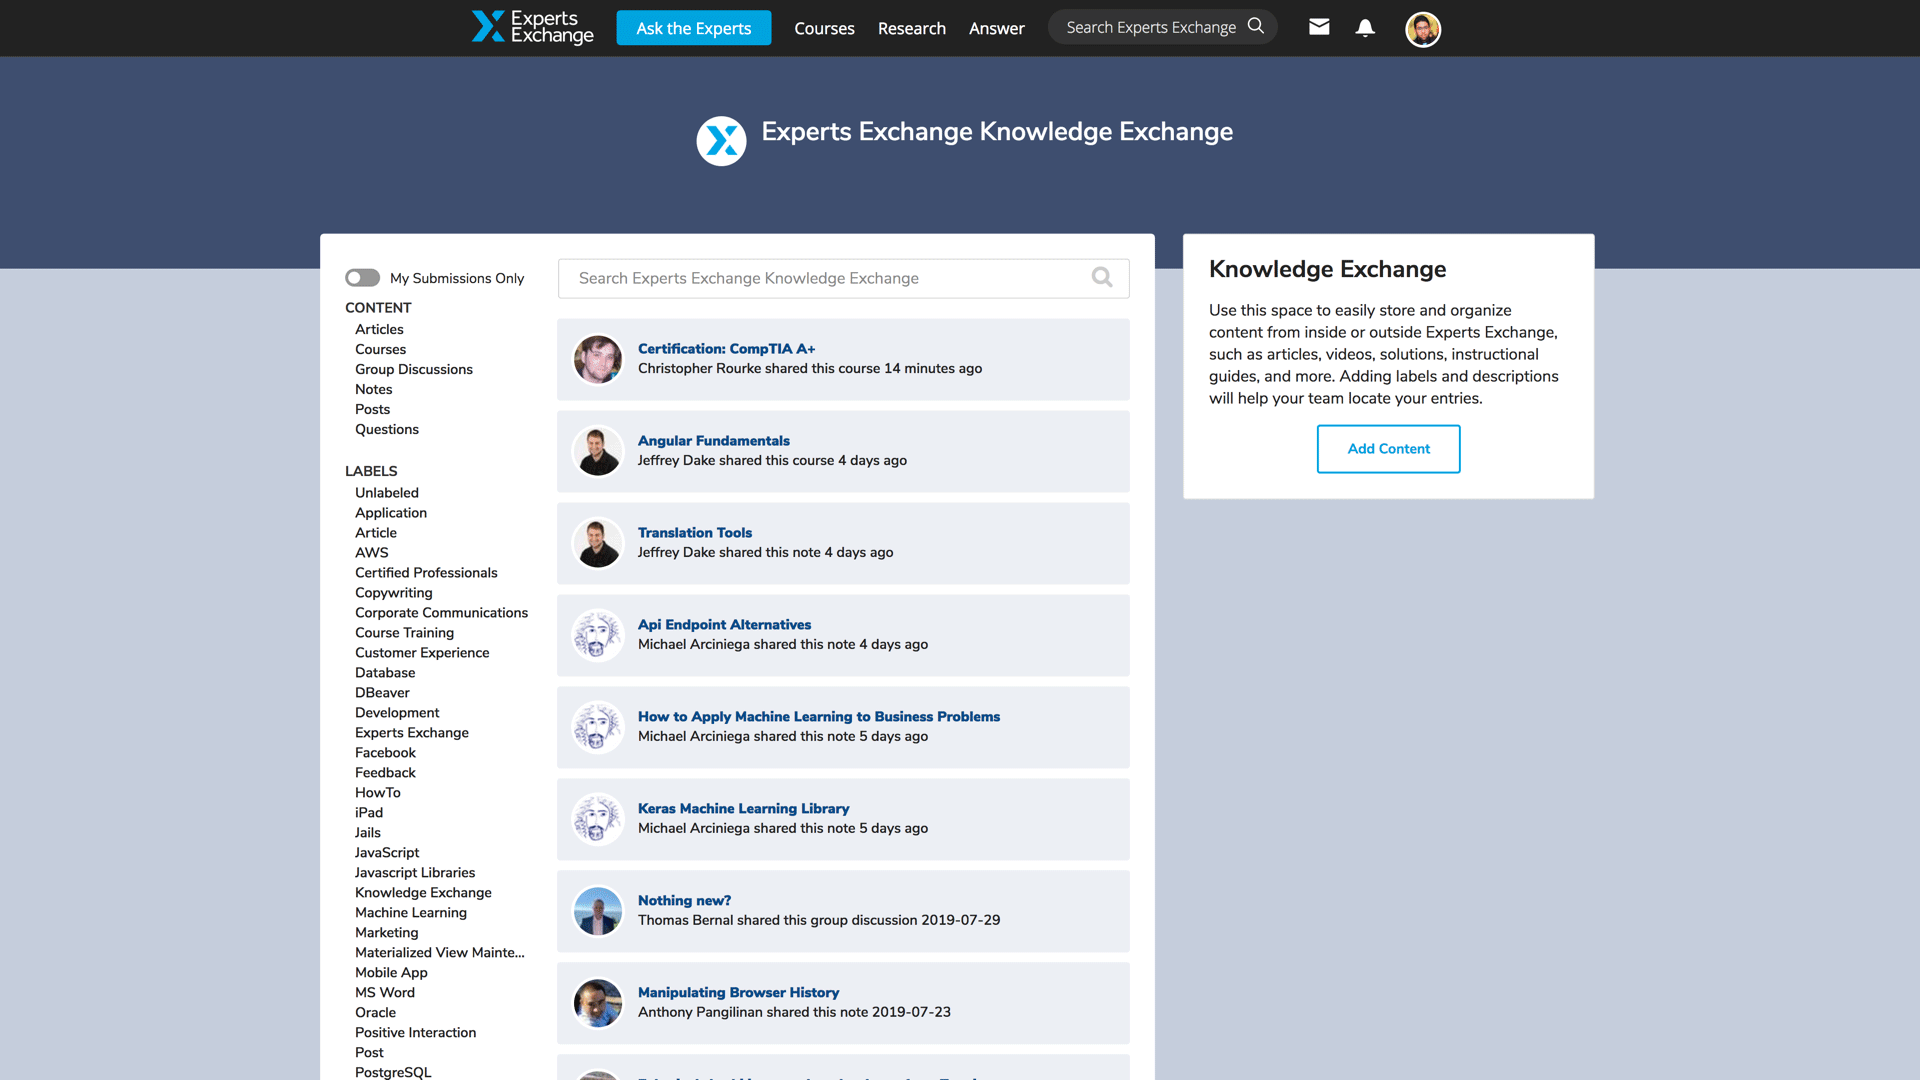Select the Facebook label
The height and width of the screenshot is (1080, 1920).
point(385,753)
